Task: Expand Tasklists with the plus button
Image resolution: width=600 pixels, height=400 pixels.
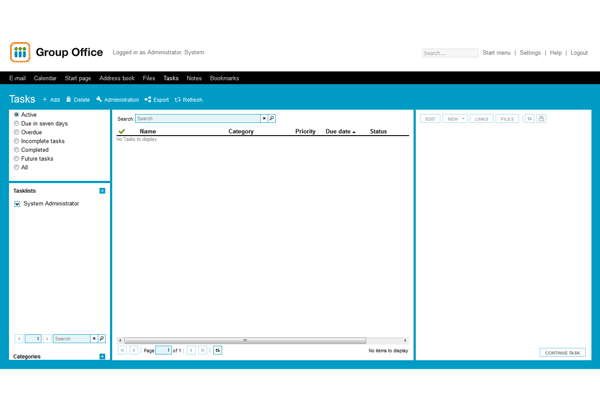Action: click(102, 190)
